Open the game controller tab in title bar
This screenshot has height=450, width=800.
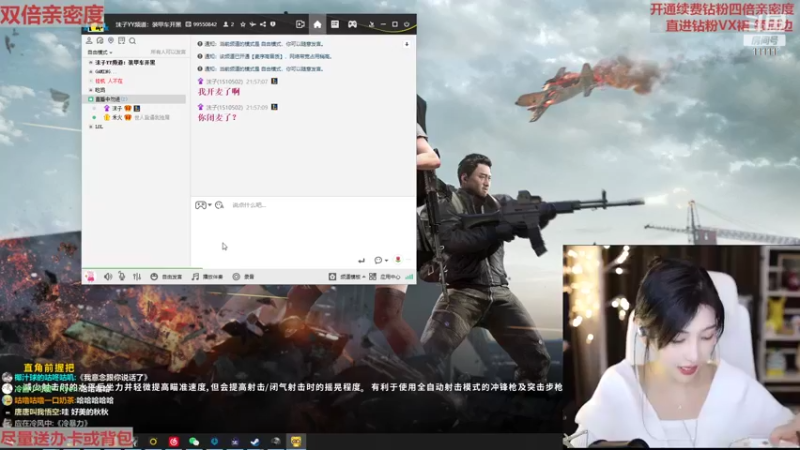[352, 24]
